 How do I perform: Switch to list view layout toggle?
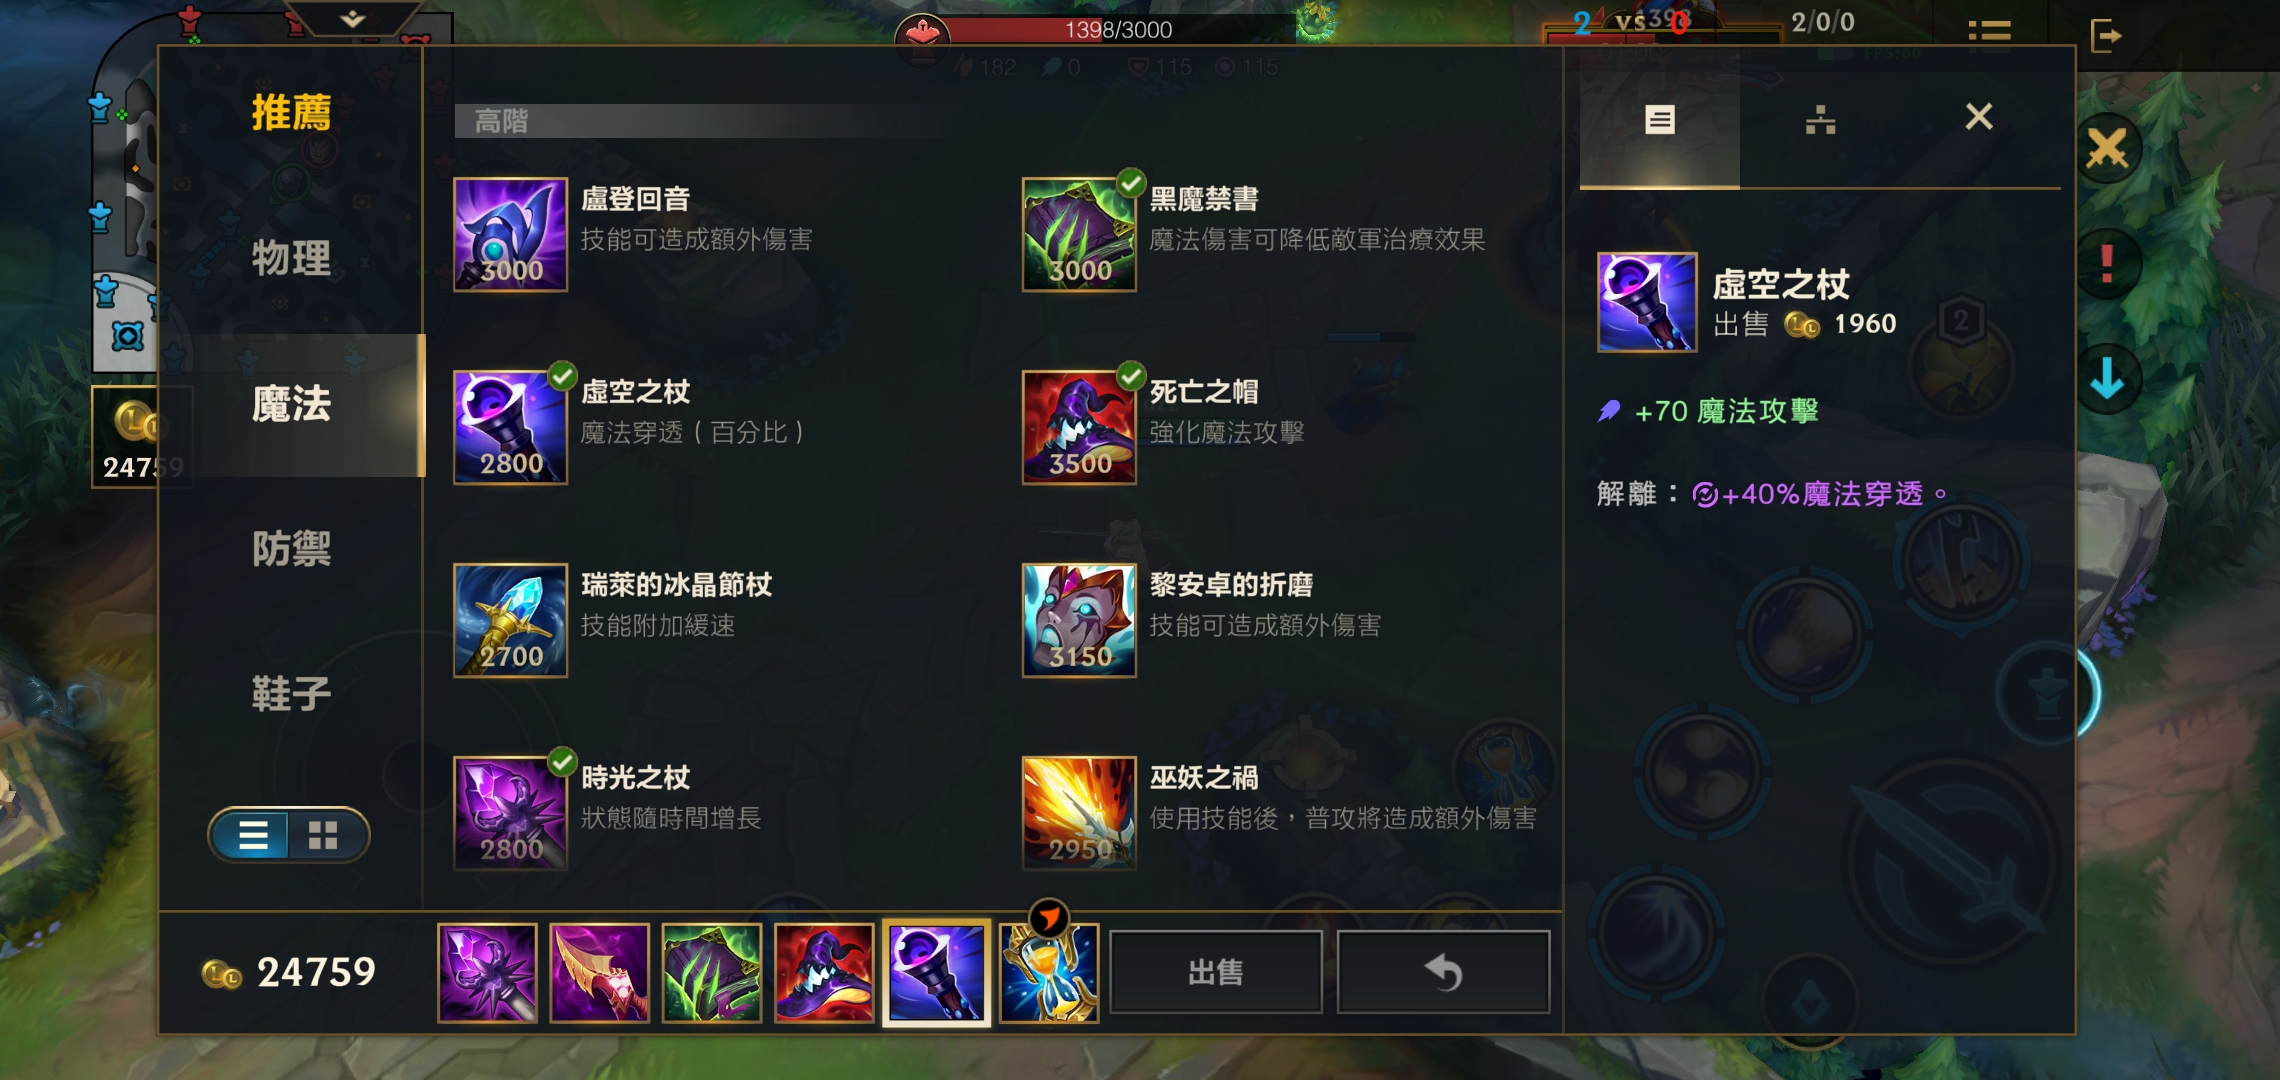click(x=252, y=835)
